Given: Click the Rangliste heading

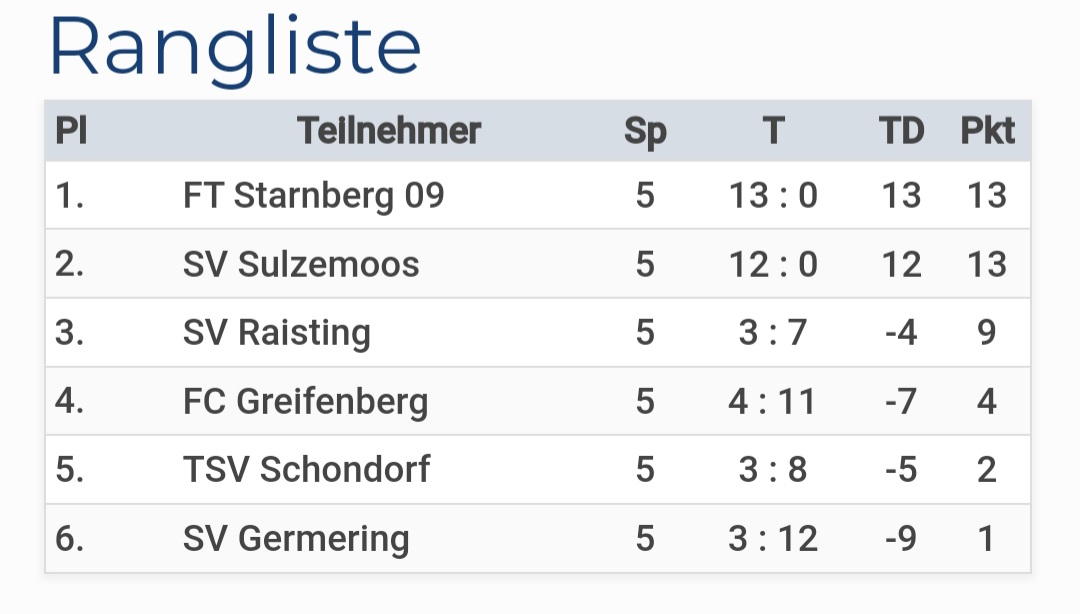Looking at the screenshot, I should pyautogui.click(x=235, y=48).
